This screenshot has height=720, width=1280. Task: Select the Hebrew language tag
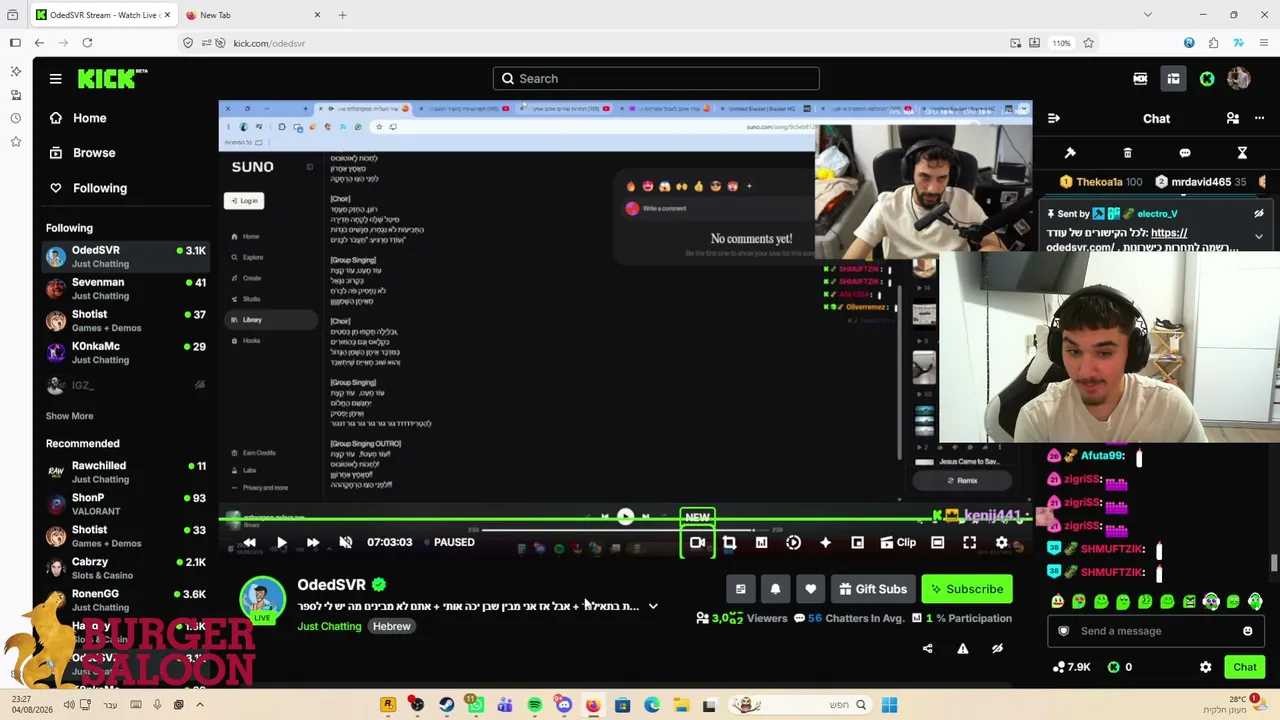[392, 626]
